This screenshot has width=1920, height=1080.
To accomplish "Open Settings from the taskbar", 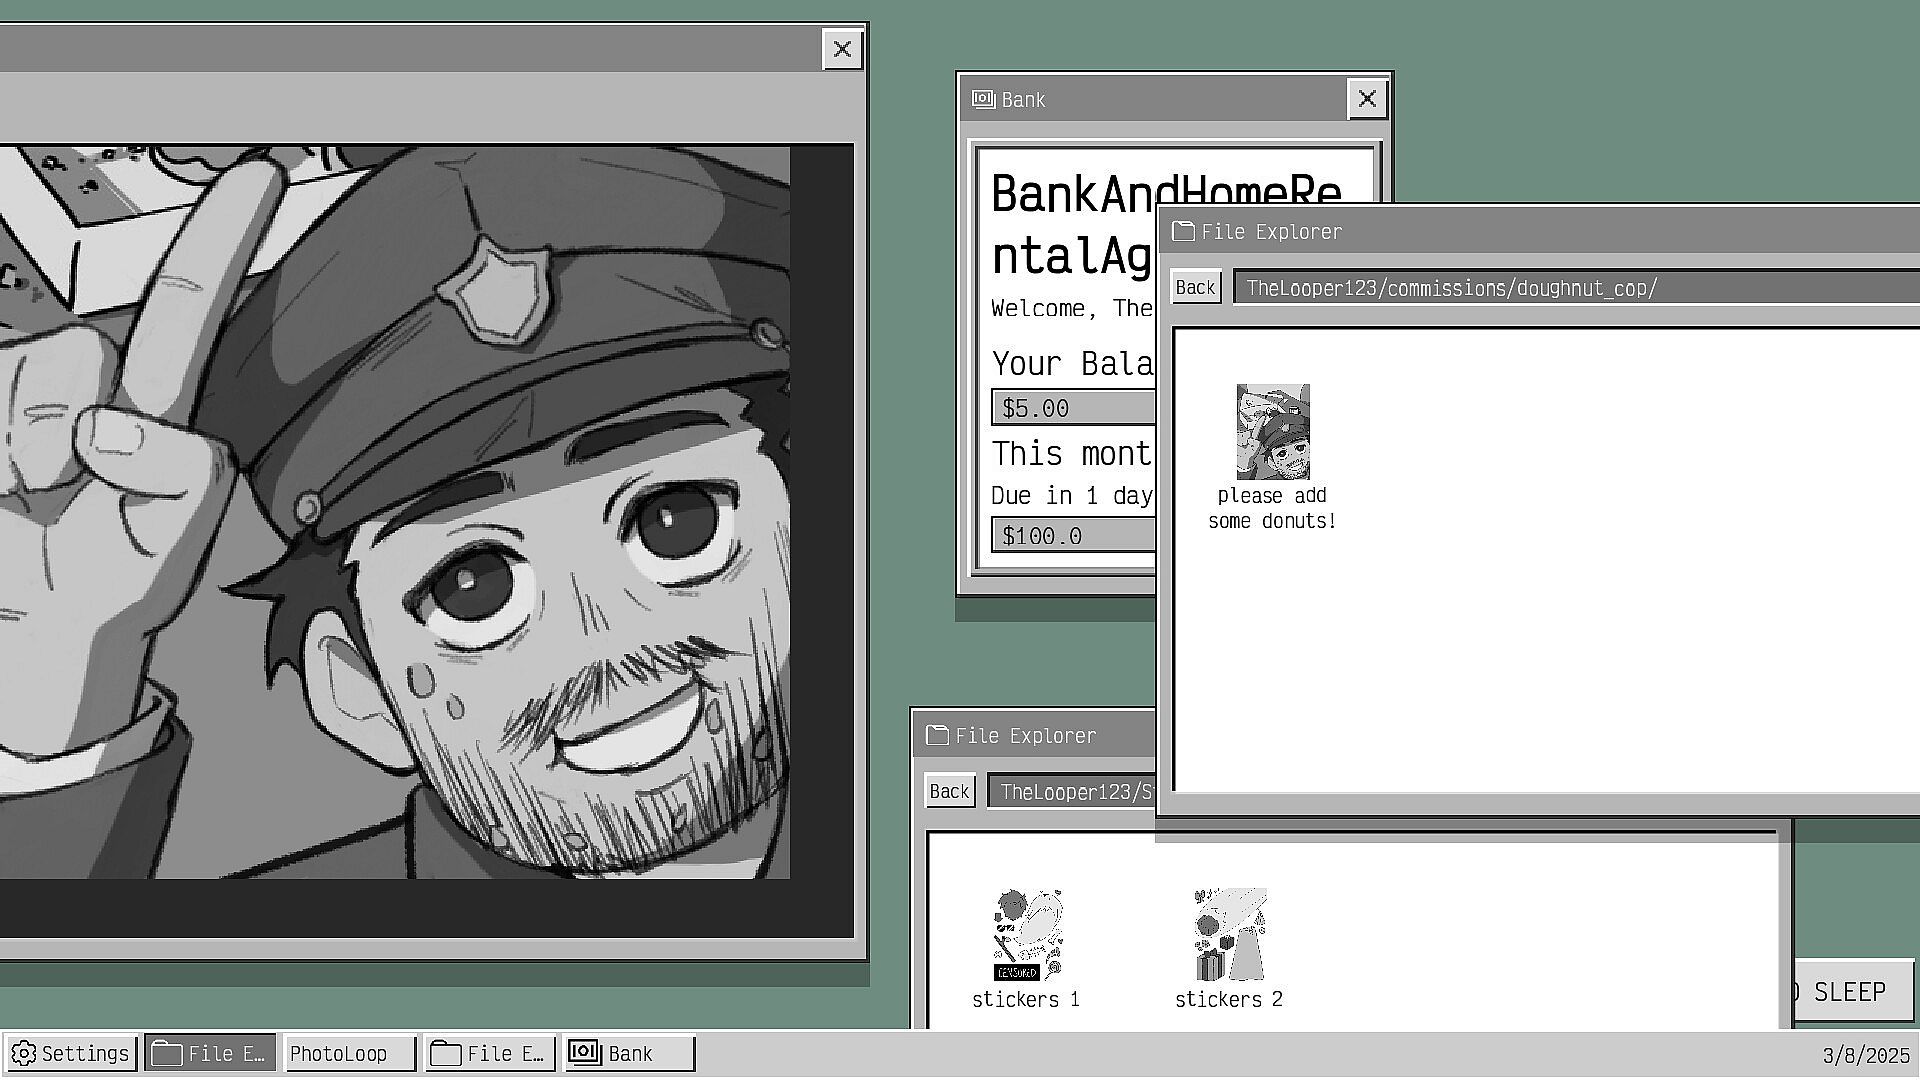I will coord(70,1053).
